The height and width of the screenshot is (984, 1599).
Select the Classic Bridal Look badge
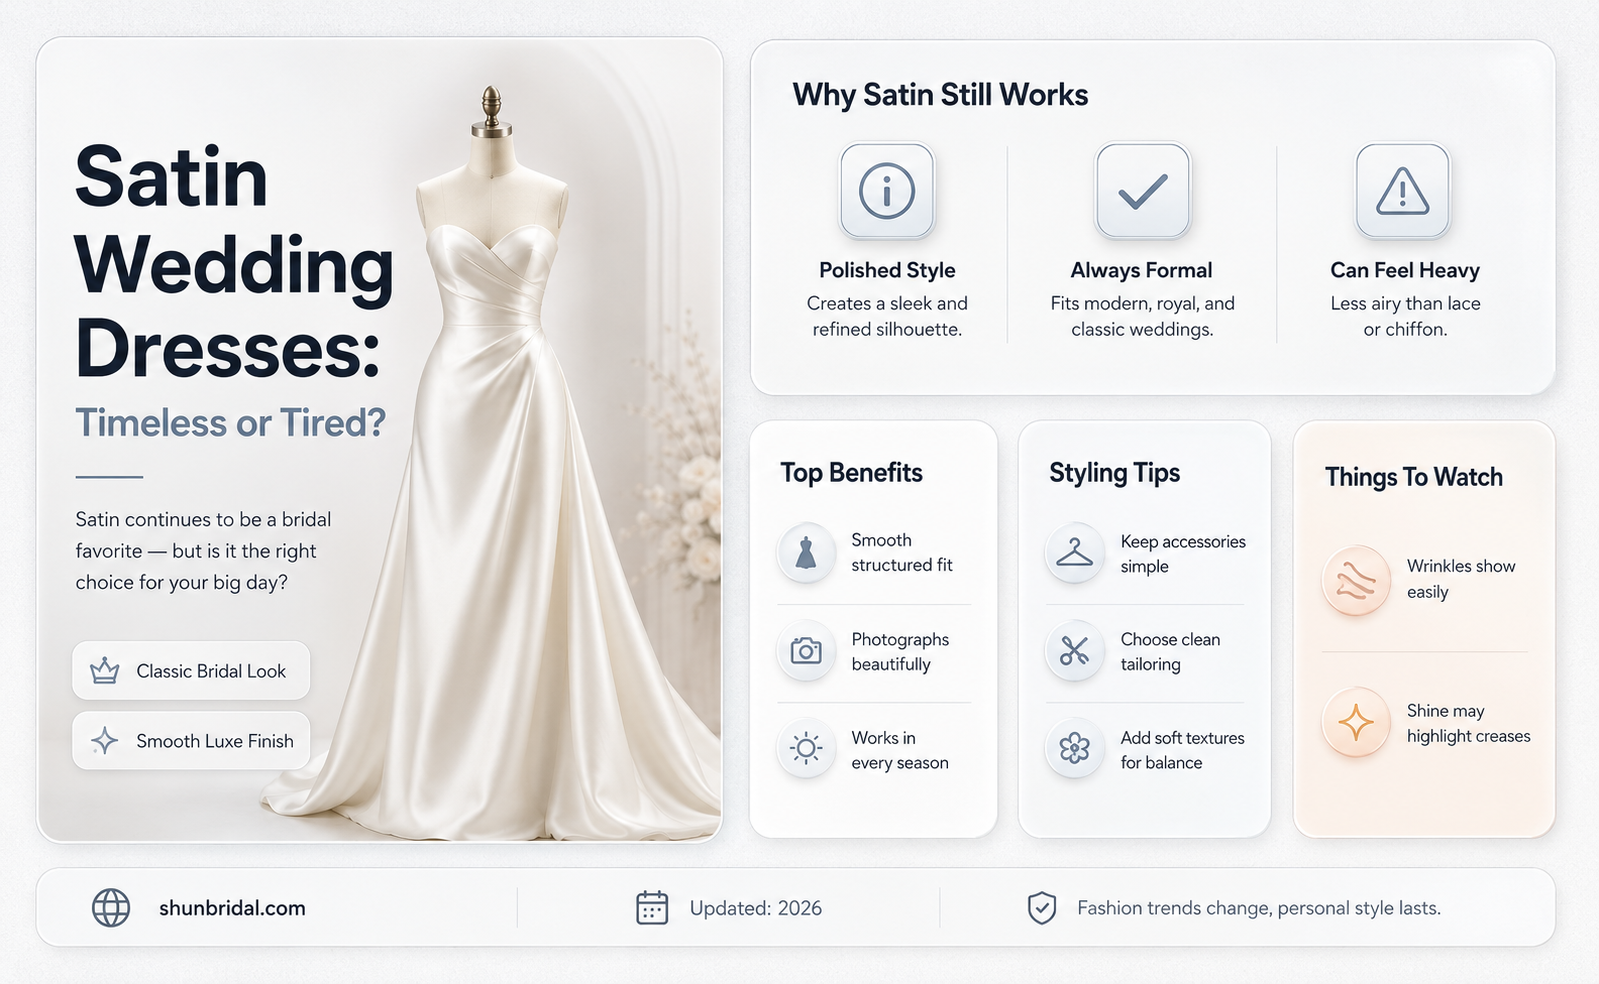coord(191,671)
